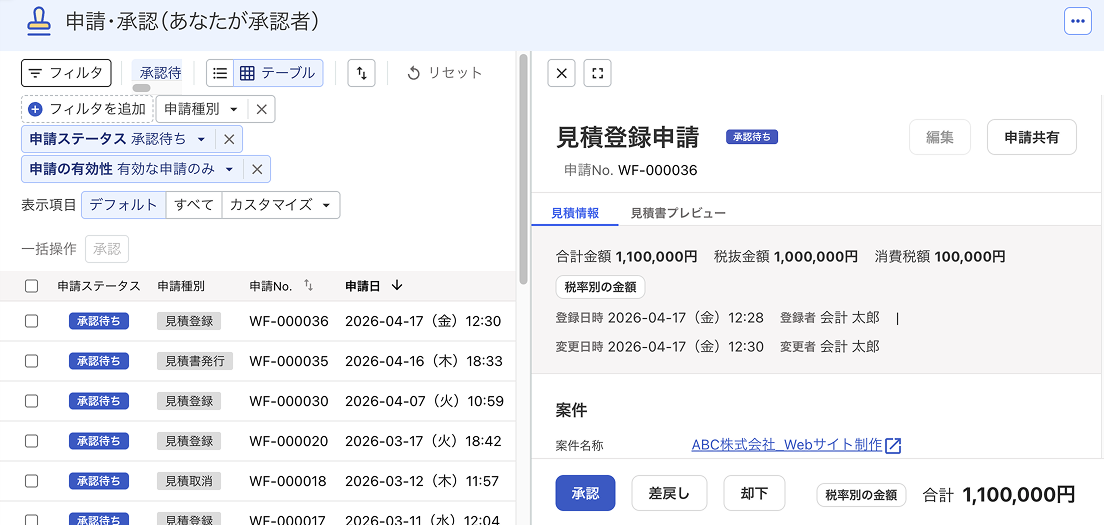Tick checkbox for WF-000035 row
Viewport: 1104px width, 525px height.
[31, 361]
